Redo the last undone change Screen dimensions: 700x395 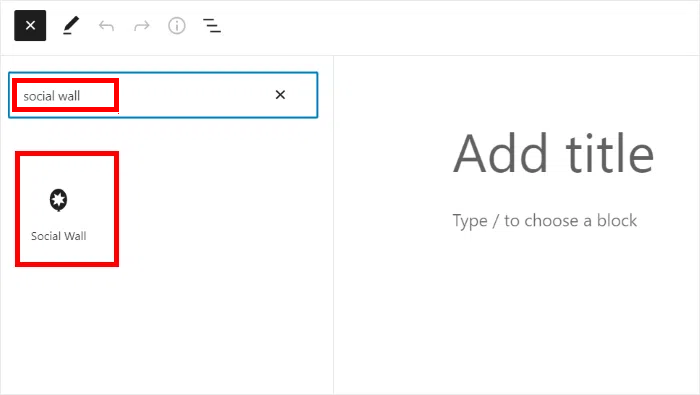(142, 26)
